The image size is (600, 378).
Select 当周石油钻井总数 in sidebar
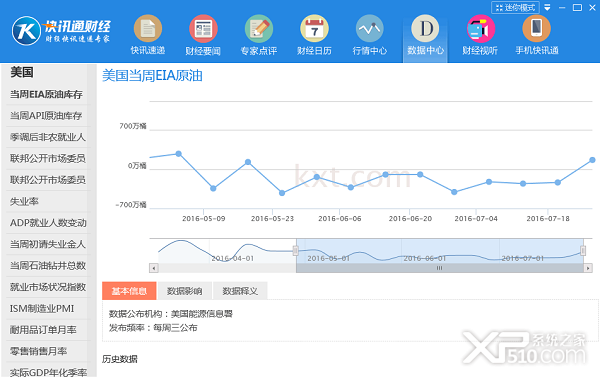pyautogui.click(x=48, y=266)
